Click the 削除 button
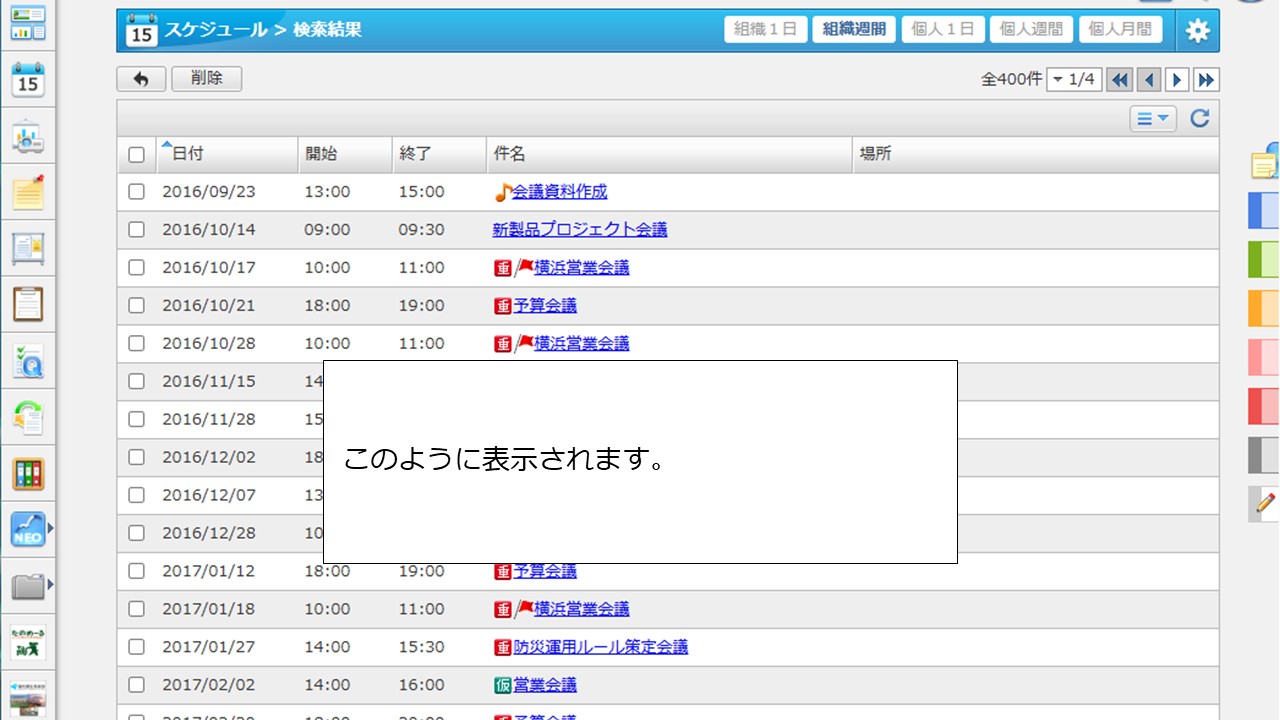 pos(207,79)
